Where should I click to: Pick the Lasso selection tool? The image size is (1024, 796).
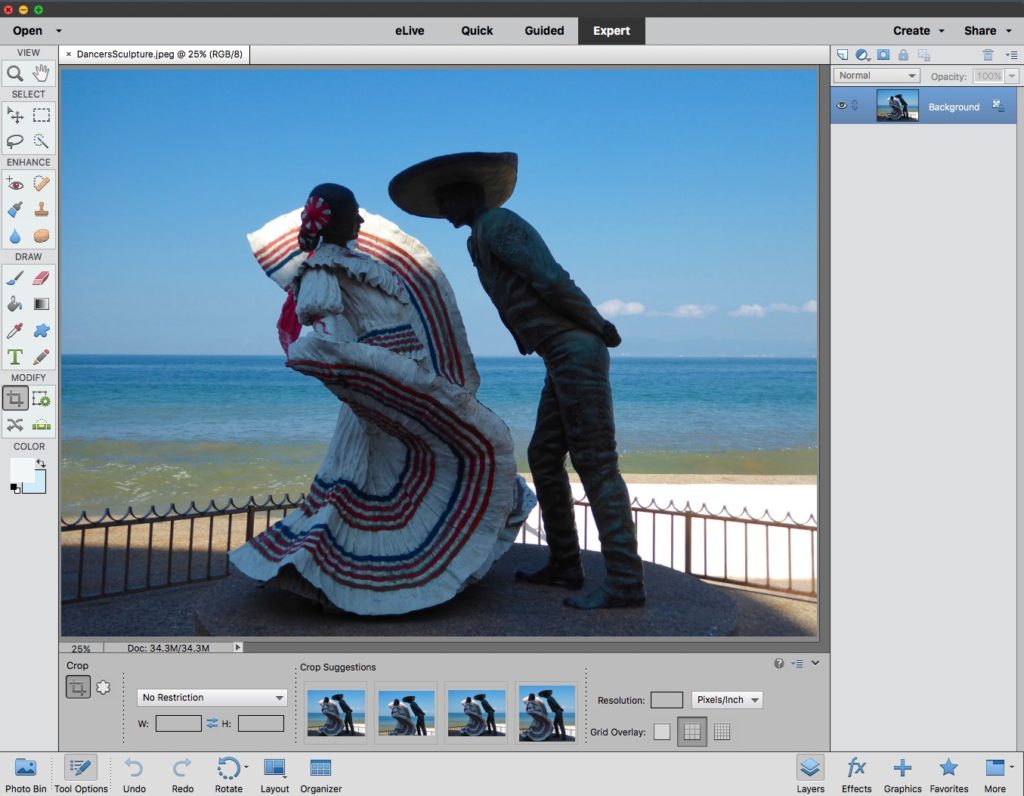15,141
